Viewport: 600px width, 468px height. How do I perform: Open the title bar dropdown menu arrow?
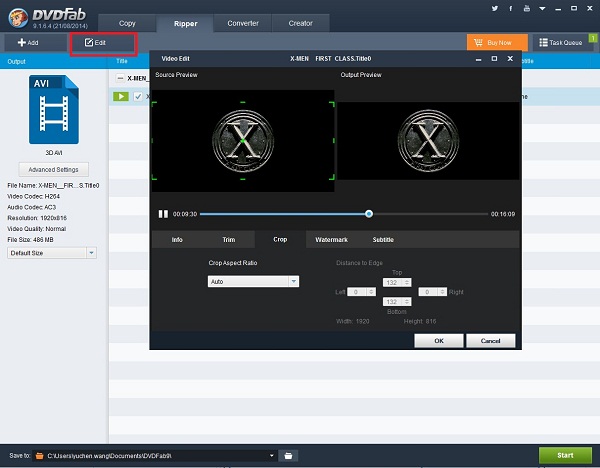pos(542,8)
